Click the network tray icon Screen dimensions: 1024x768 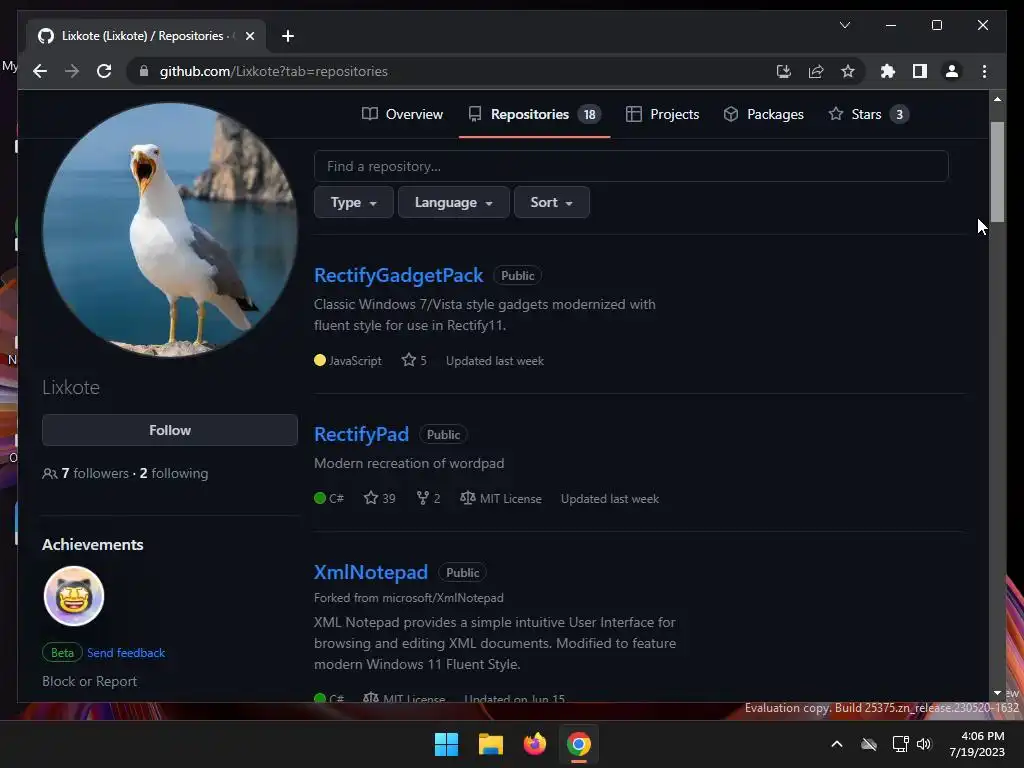tap(901, 744)
